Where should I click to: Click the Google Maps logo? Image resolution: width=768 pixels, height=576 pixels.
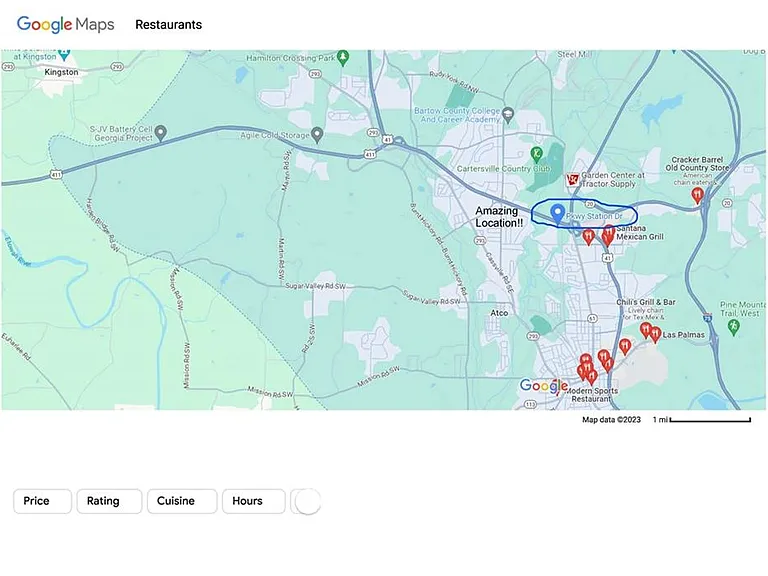click(x=66, y=24)
